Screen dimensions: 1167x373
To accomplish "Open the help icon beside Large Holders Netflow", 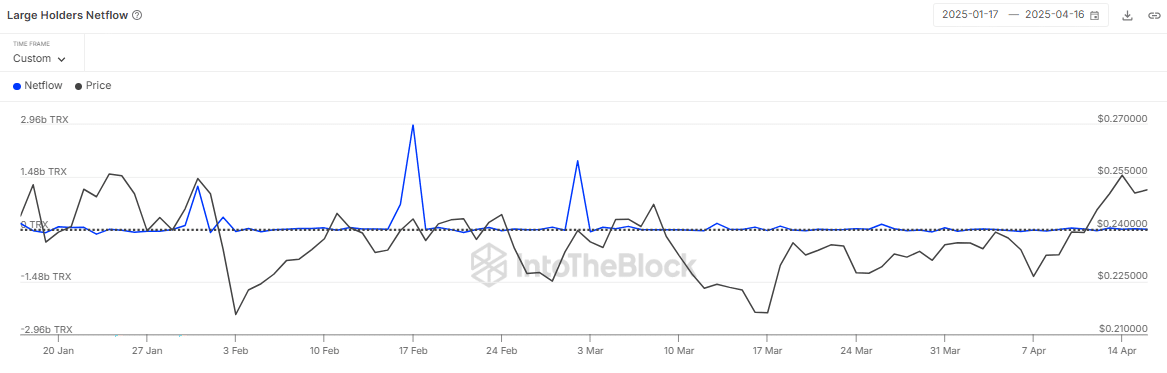I will pyautogui.click(x=137, y=15).
